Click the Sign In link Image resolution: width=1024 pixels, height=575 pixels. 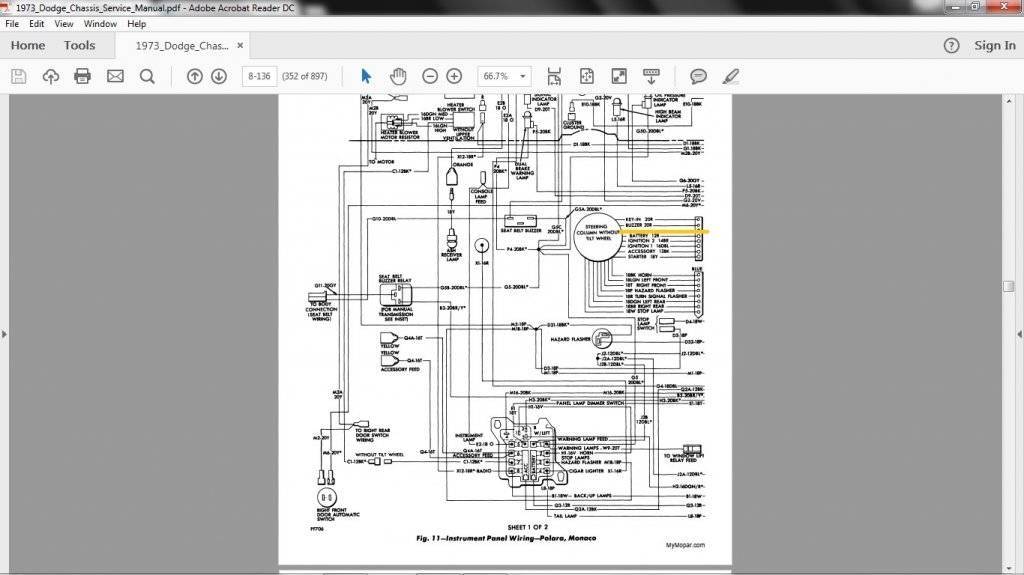click(994, 45)
